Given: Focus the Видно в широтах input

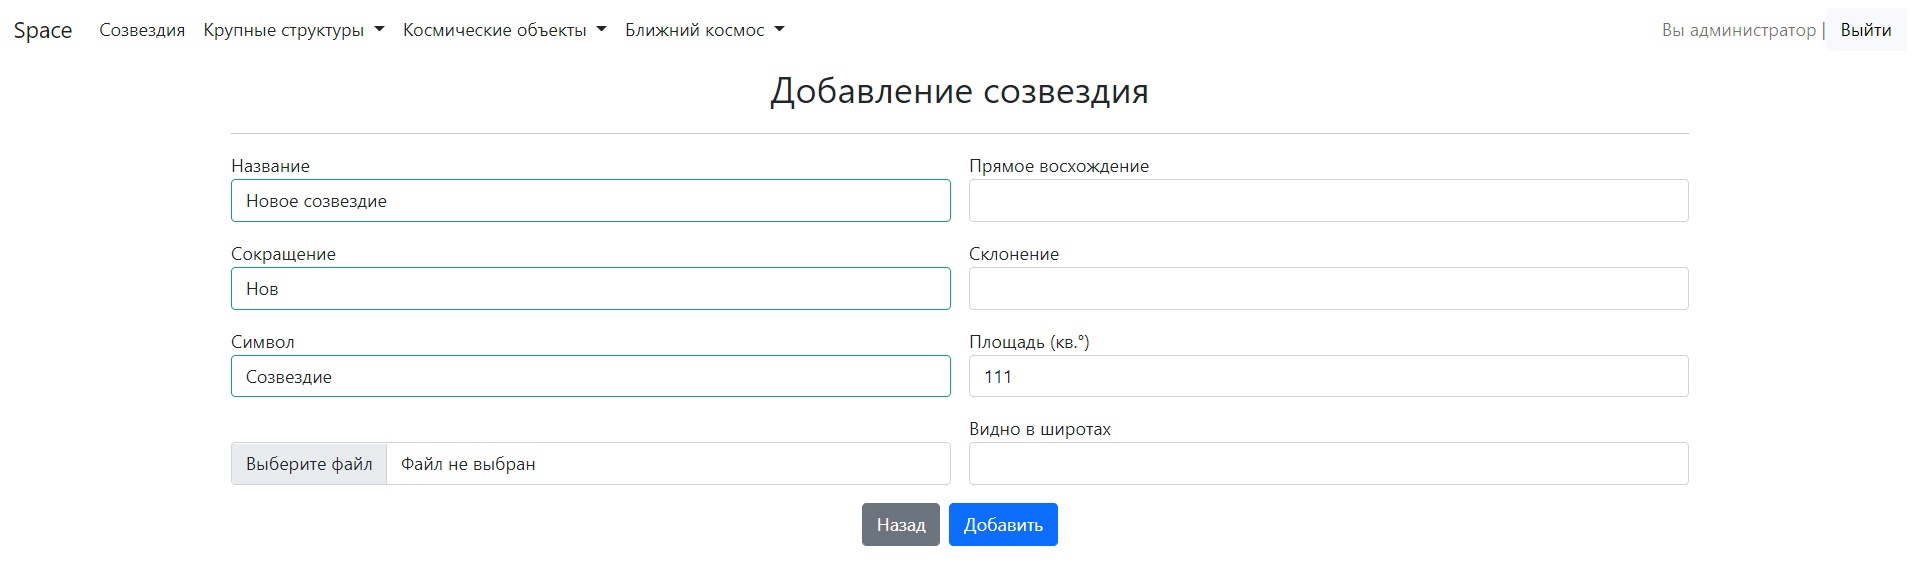Looking at the screenshot, I should tap(1329, 464).
